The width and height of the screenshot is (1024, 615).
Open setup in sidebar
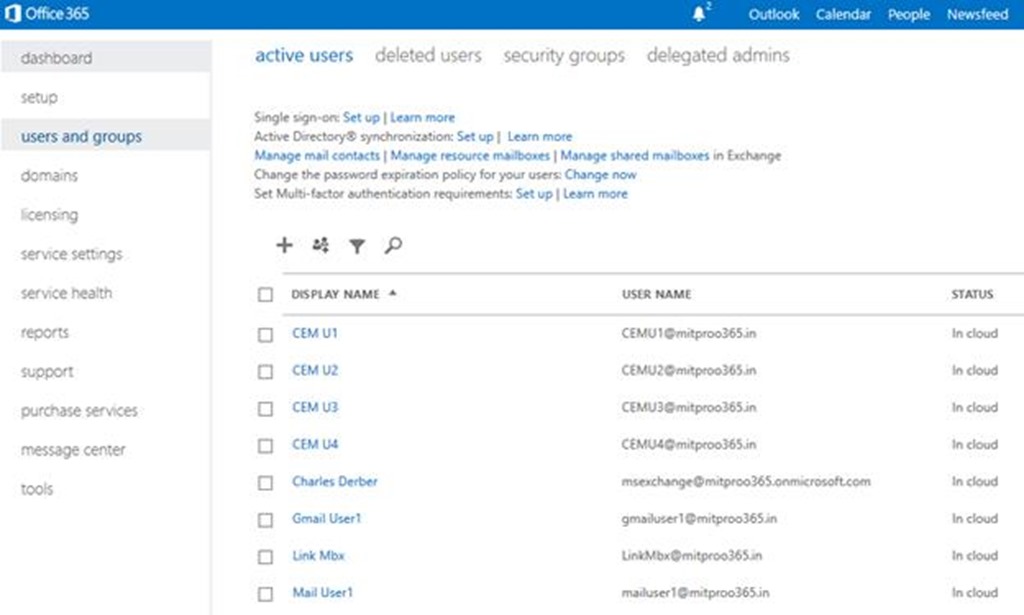point(39,97)
